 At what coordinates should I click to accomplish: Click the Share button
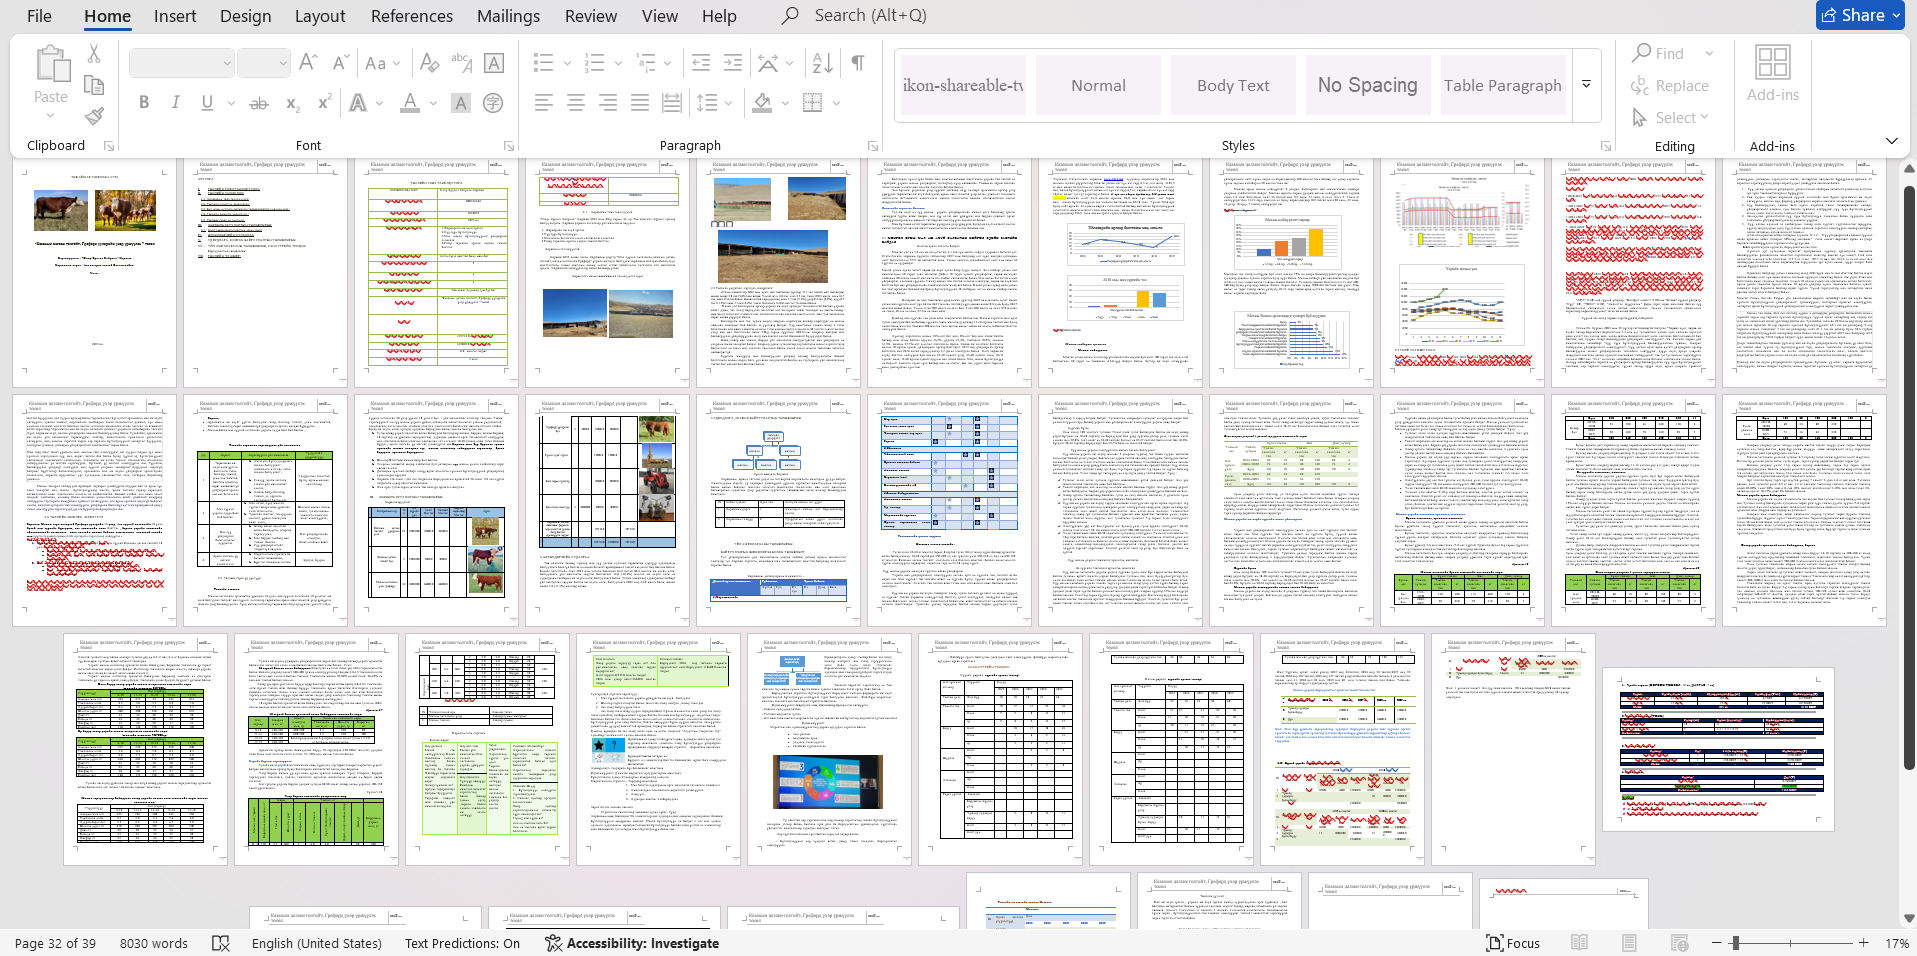click(x=1860, y=15)
